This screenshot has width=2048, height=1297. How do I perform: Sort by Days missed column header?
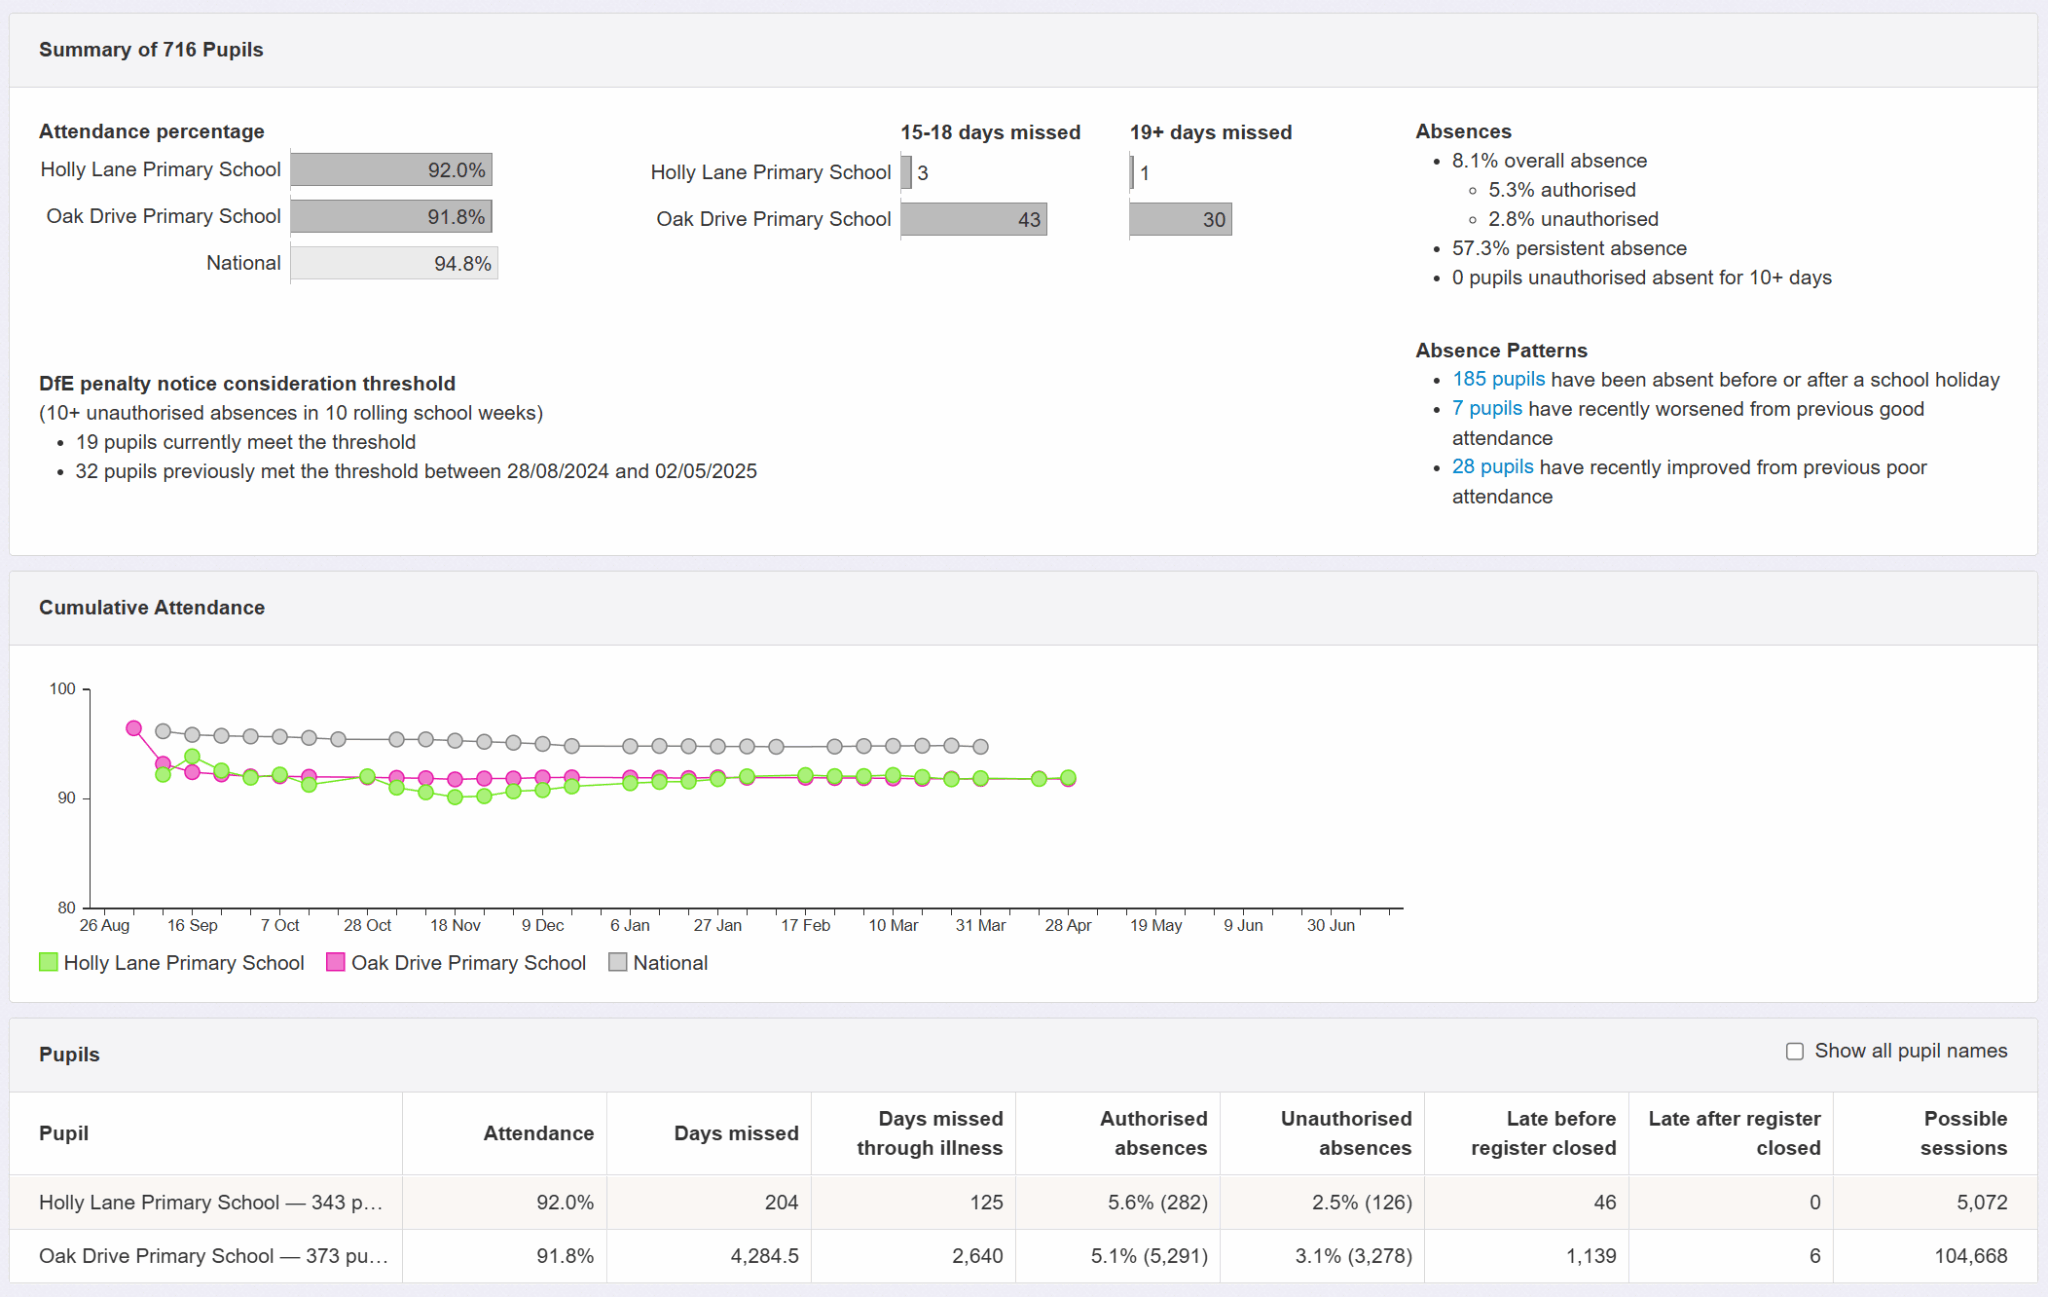[x=735, y=1133]
